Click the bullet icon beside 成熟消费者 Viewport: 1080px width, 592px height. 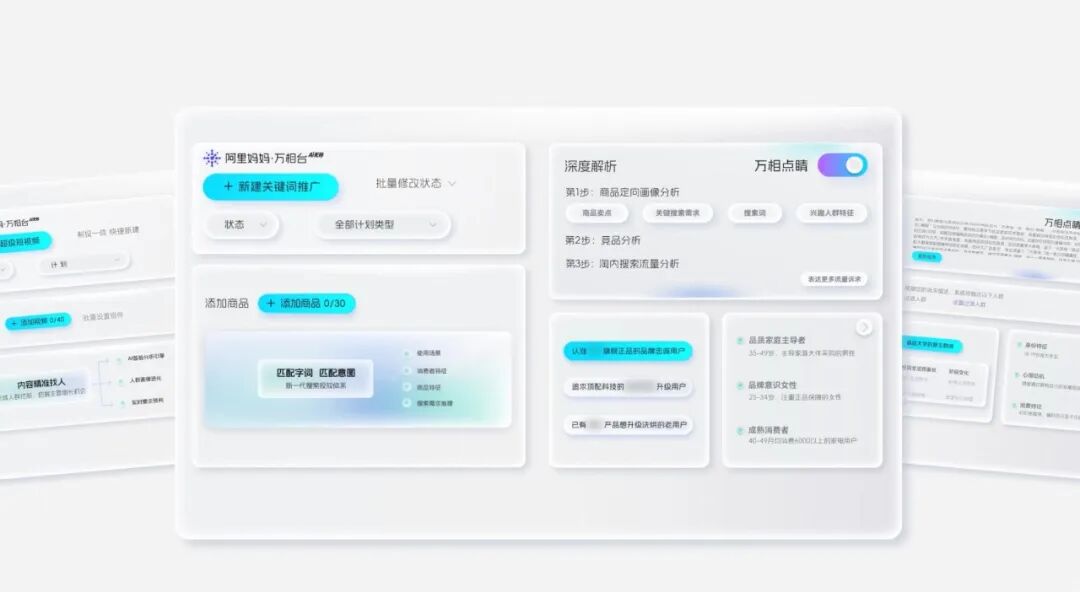point(740,430)
